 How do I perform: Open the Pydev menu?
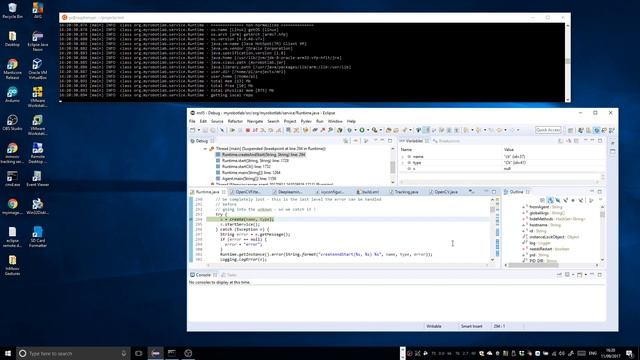point(306,121)
